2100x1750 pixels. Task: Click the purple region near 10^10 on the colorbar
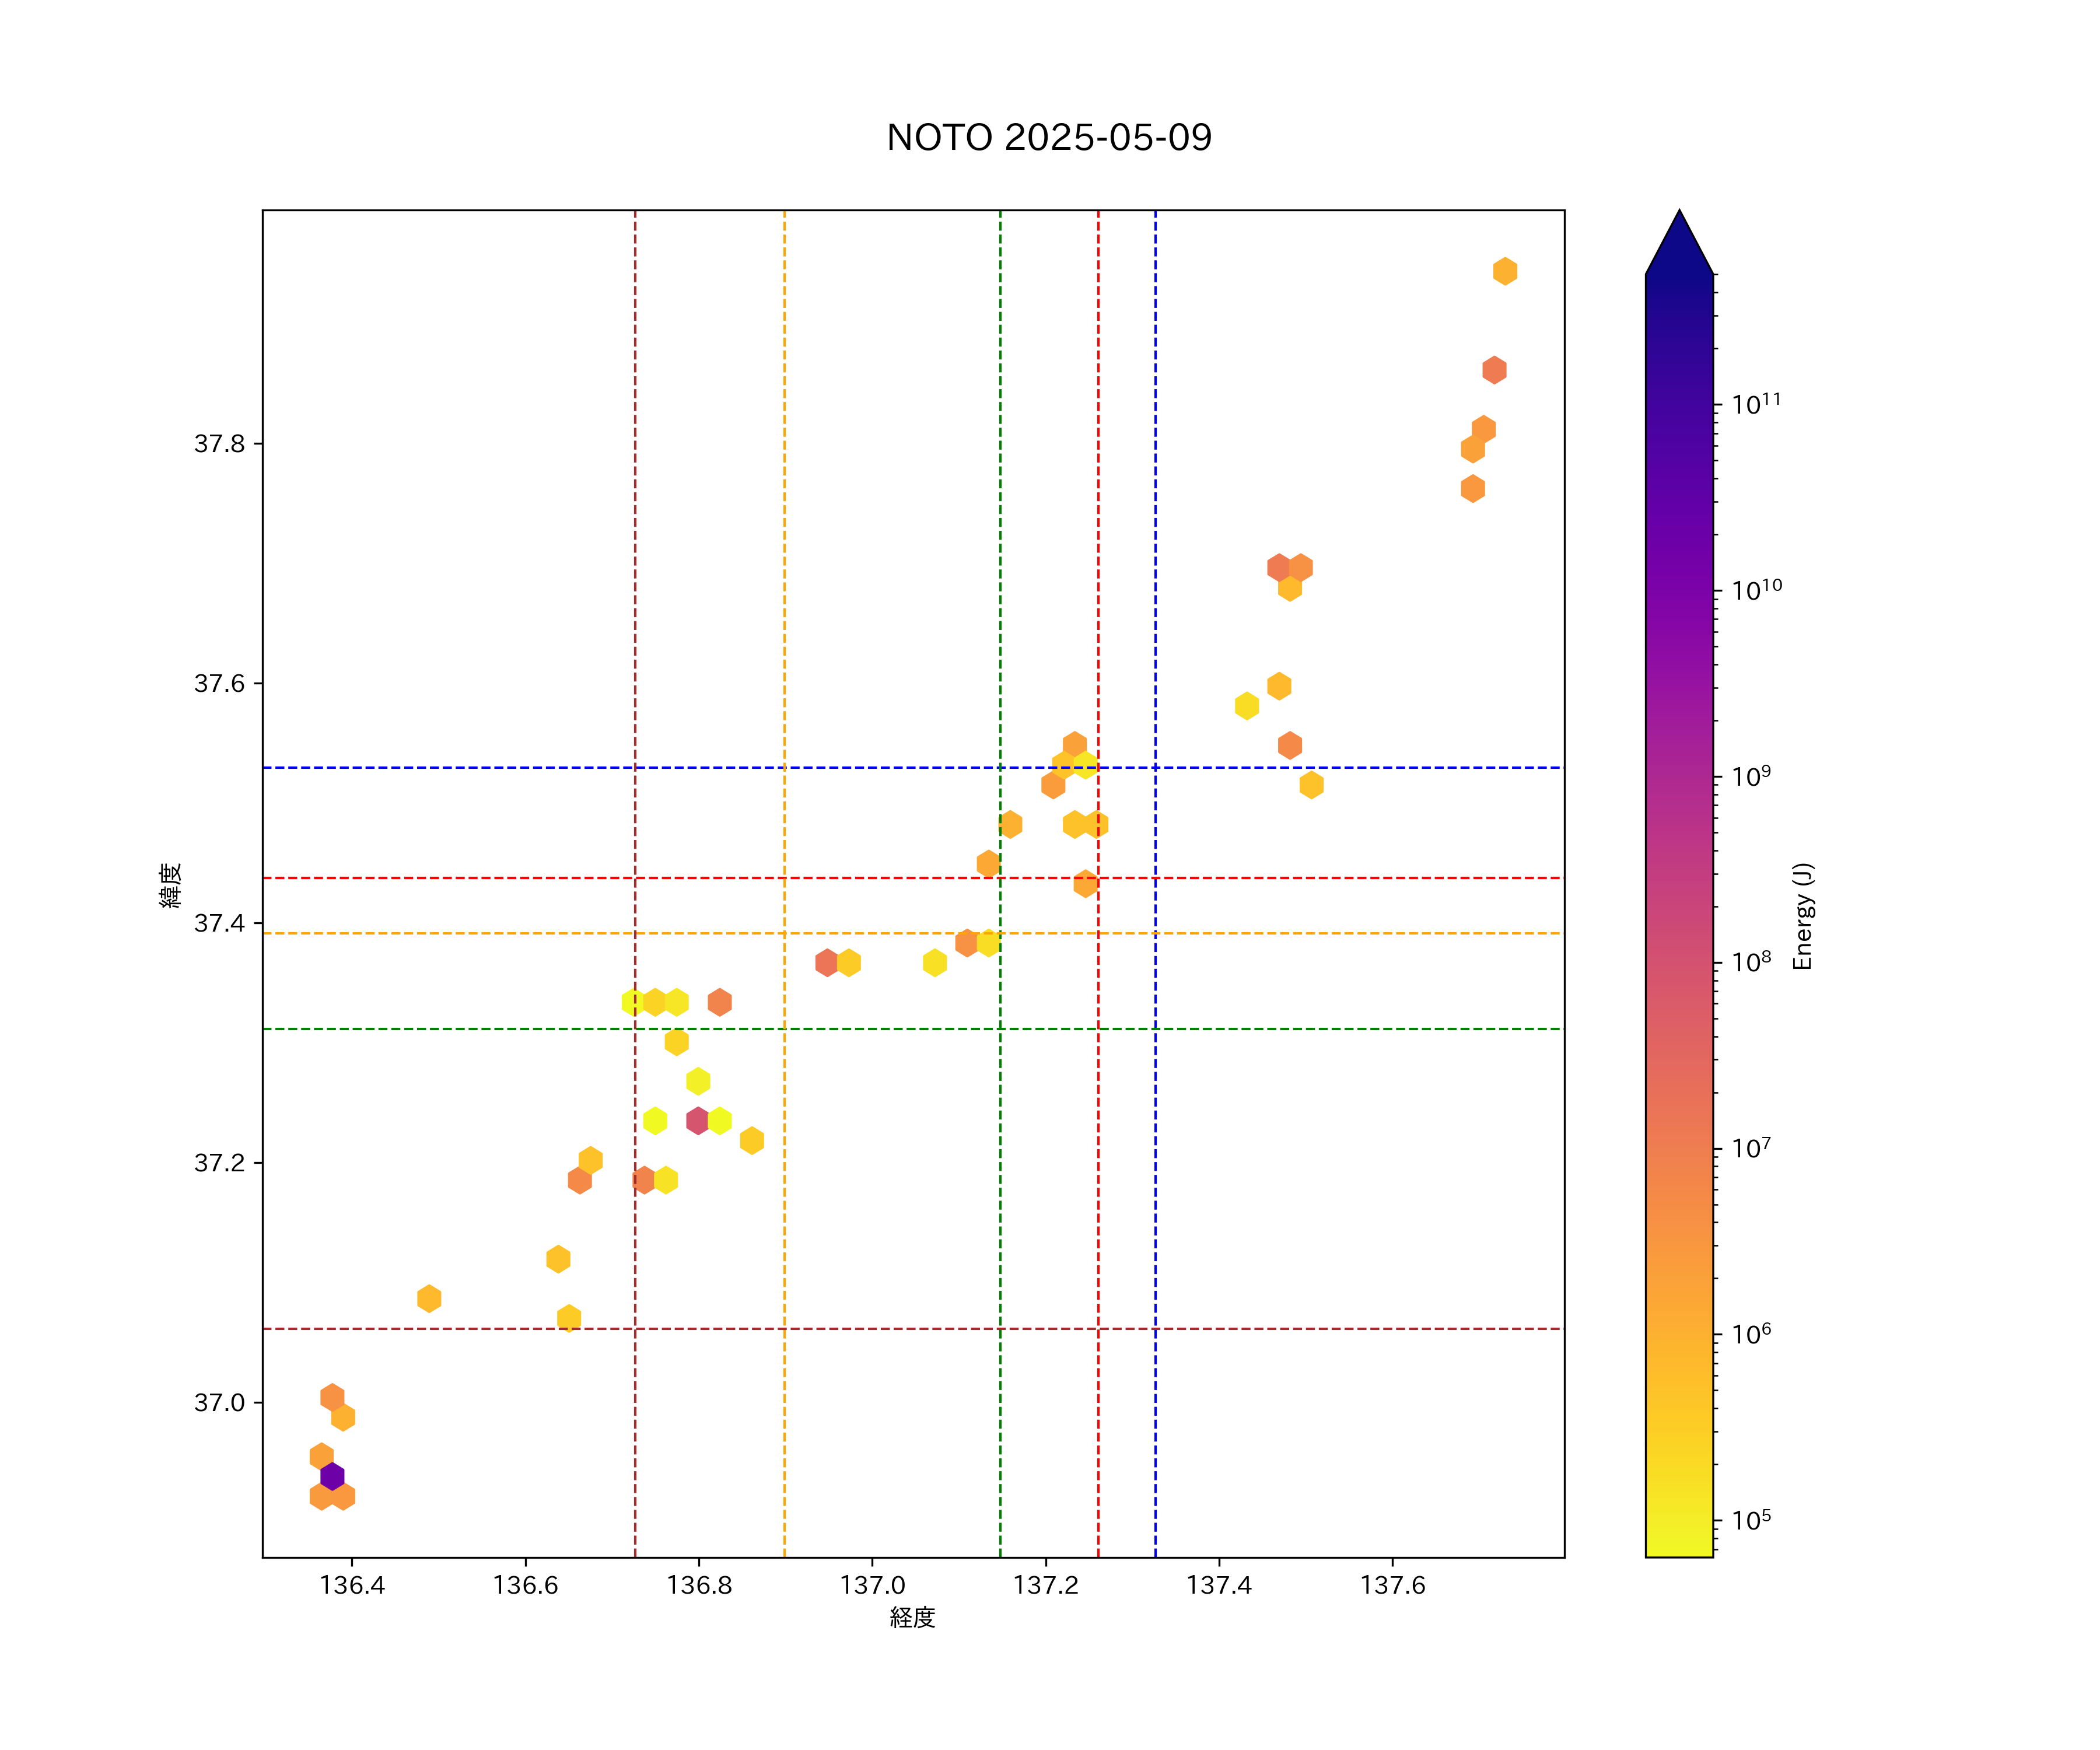(1679, 592)
